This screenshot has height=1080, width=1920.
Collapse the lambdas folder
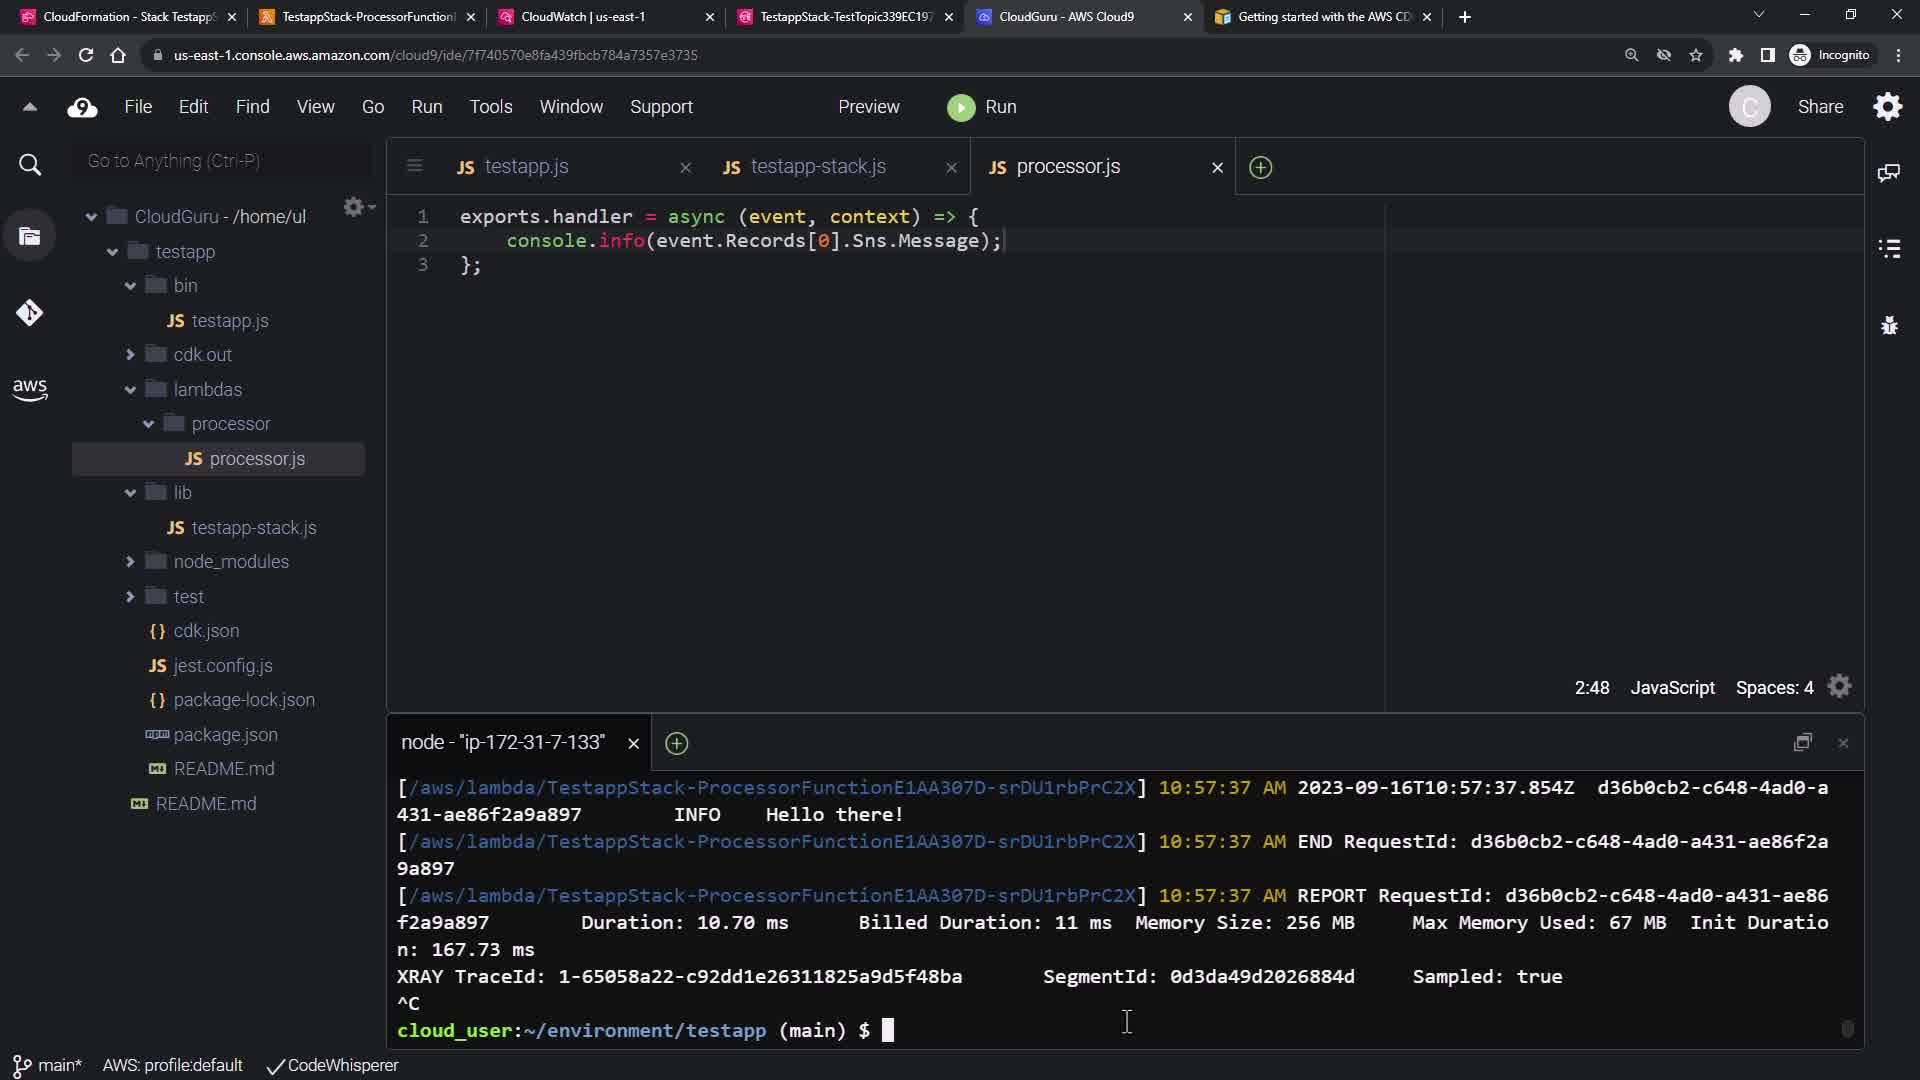[130, 390]
